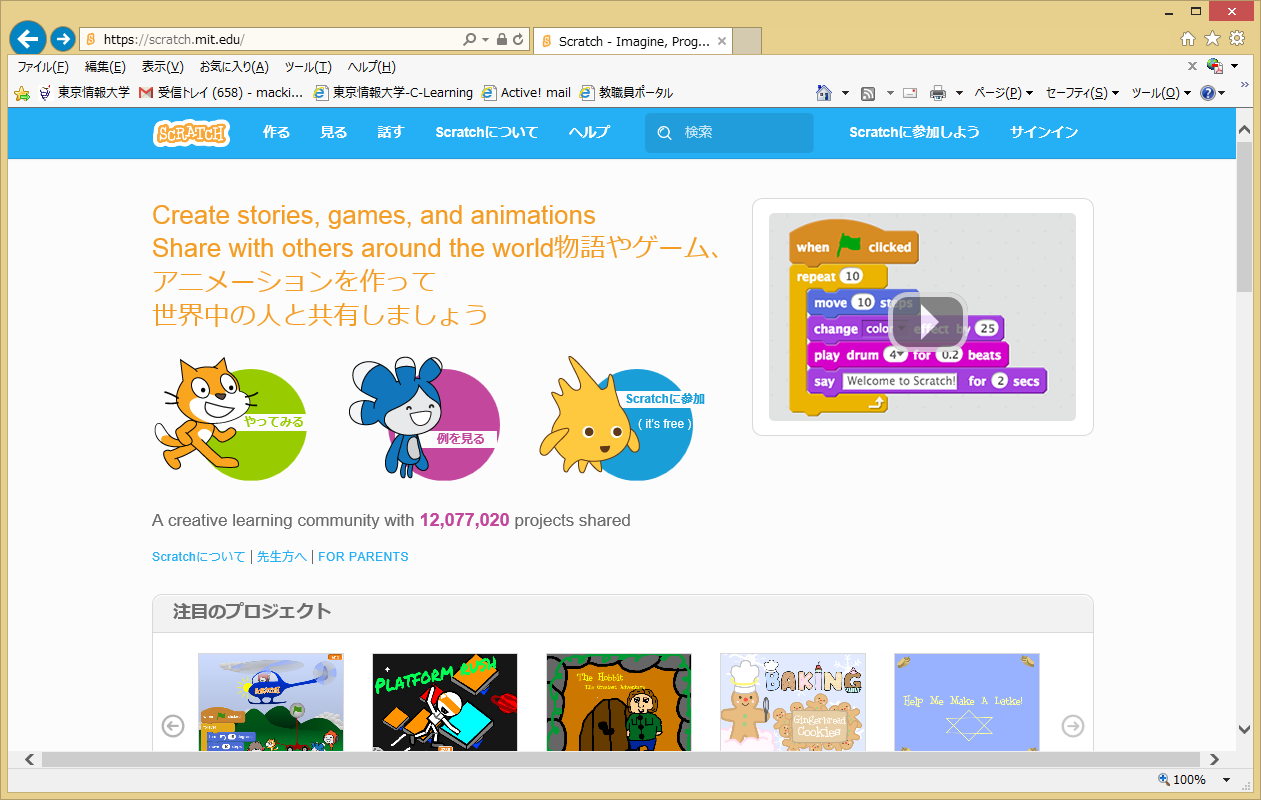This screenshot has width=1261, height=800.
Task: Open the 編集(E) menu
Action: point(105,67)
